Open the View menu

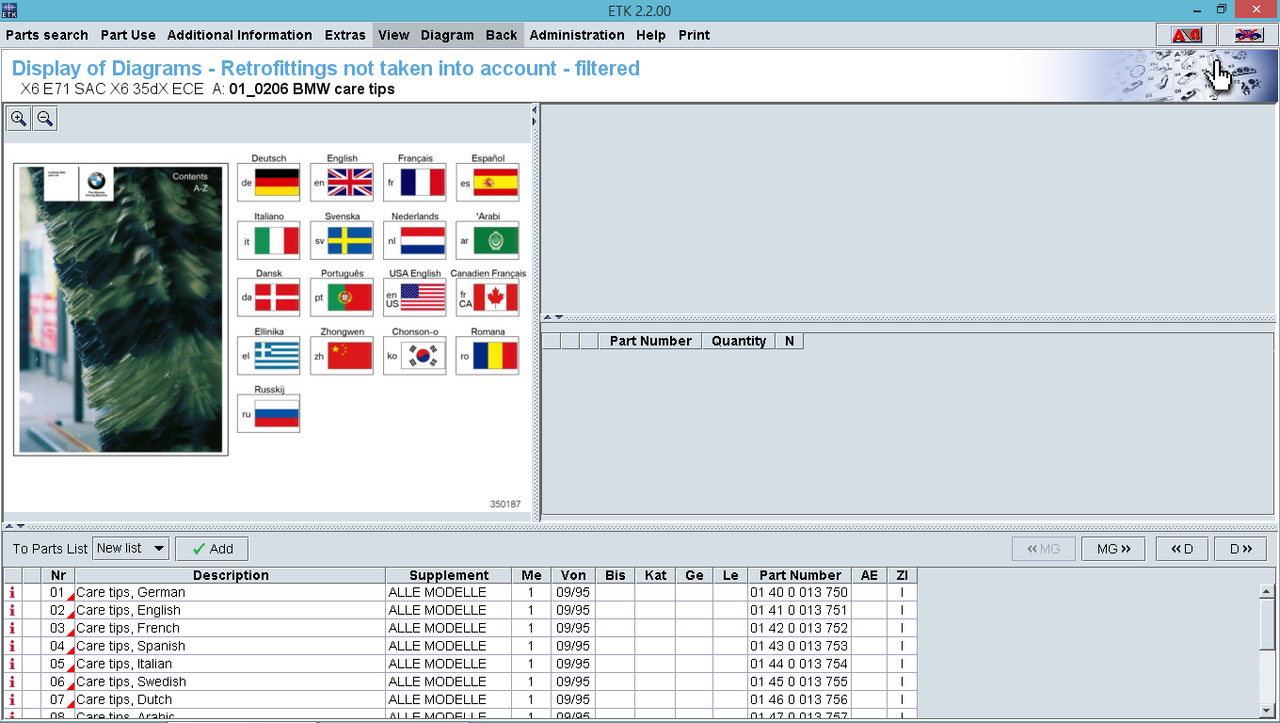pyautogui.click(x=394, y=35)
